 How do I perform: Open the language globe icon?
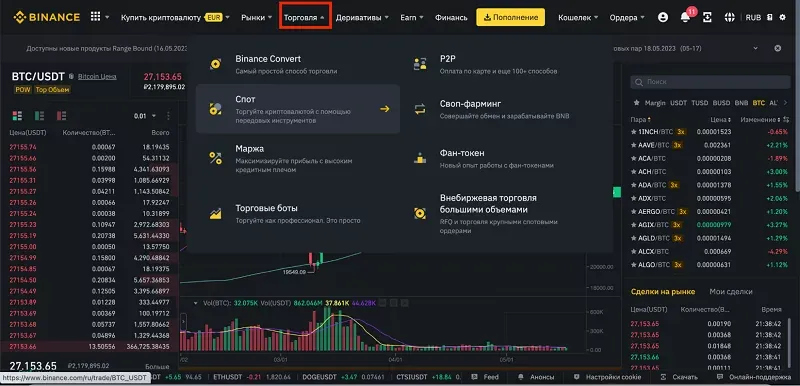pos(730,17)
